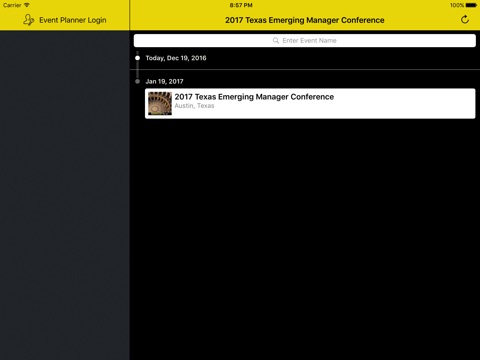The width and height of the screenshot is (480, 360).
Task: Click the Austin, Texas location text
Action: (194, 106)
